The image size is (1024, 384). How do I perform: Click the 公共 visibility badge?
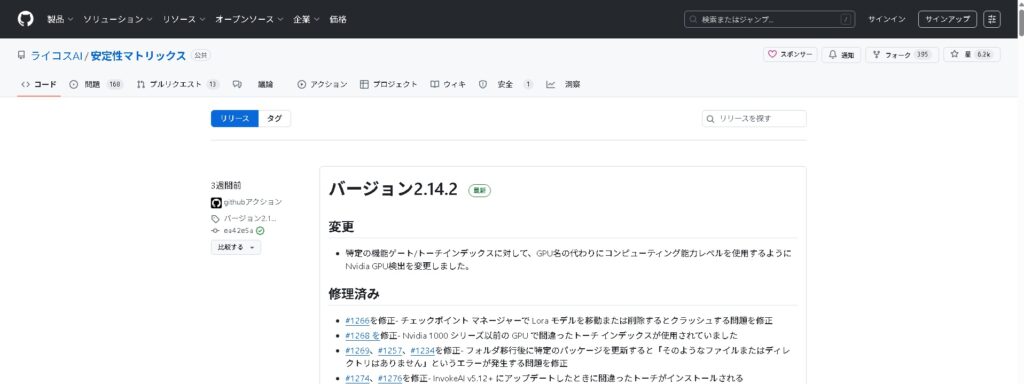coord(200,56)
